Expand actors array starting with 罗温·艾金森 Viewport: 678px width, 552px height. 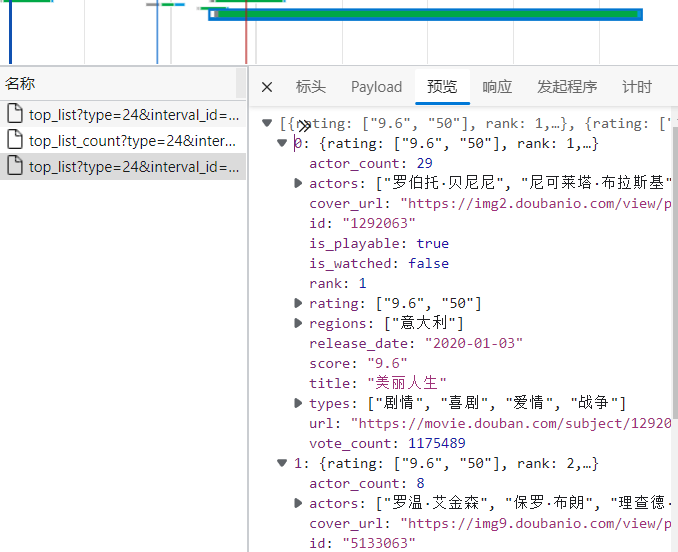[297, 503]
